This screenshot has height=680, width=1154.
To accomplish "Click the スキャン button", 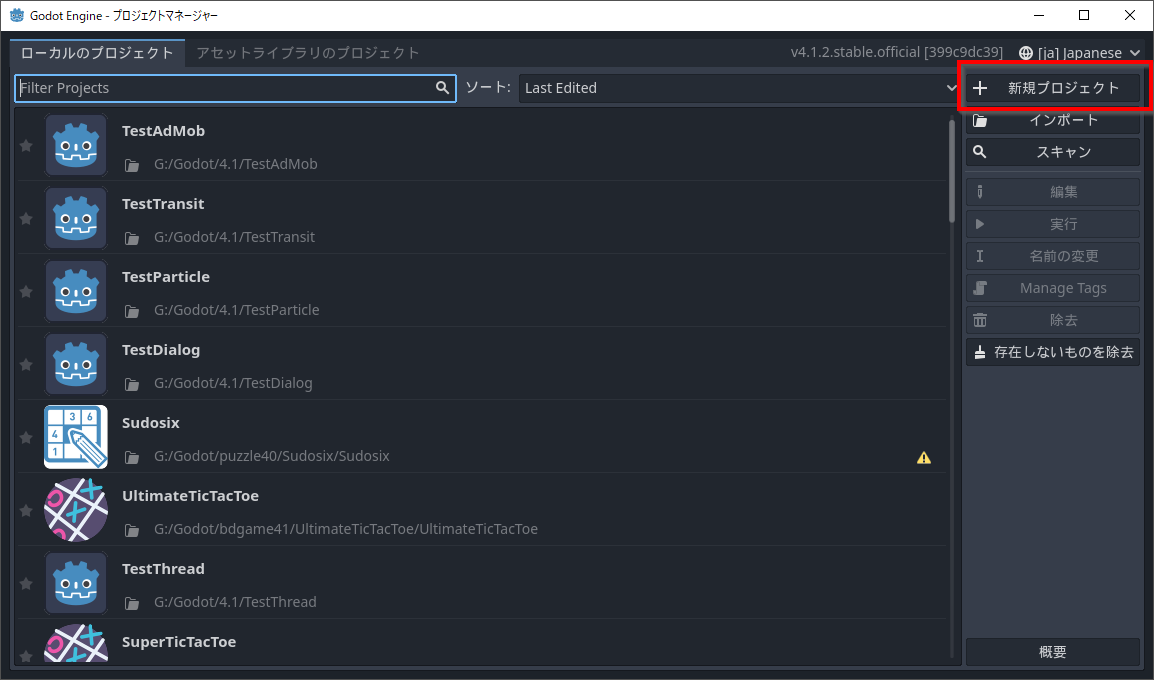I will coord(1053,152).
